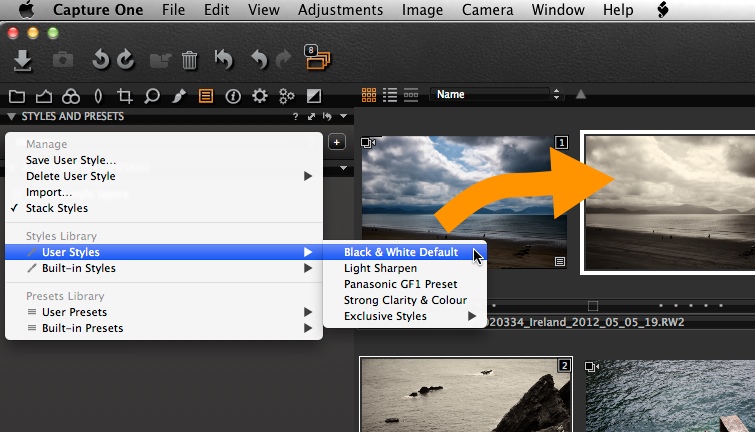Click the camera Capture icon
The image size is (755, 432).
tap(63, 60)
